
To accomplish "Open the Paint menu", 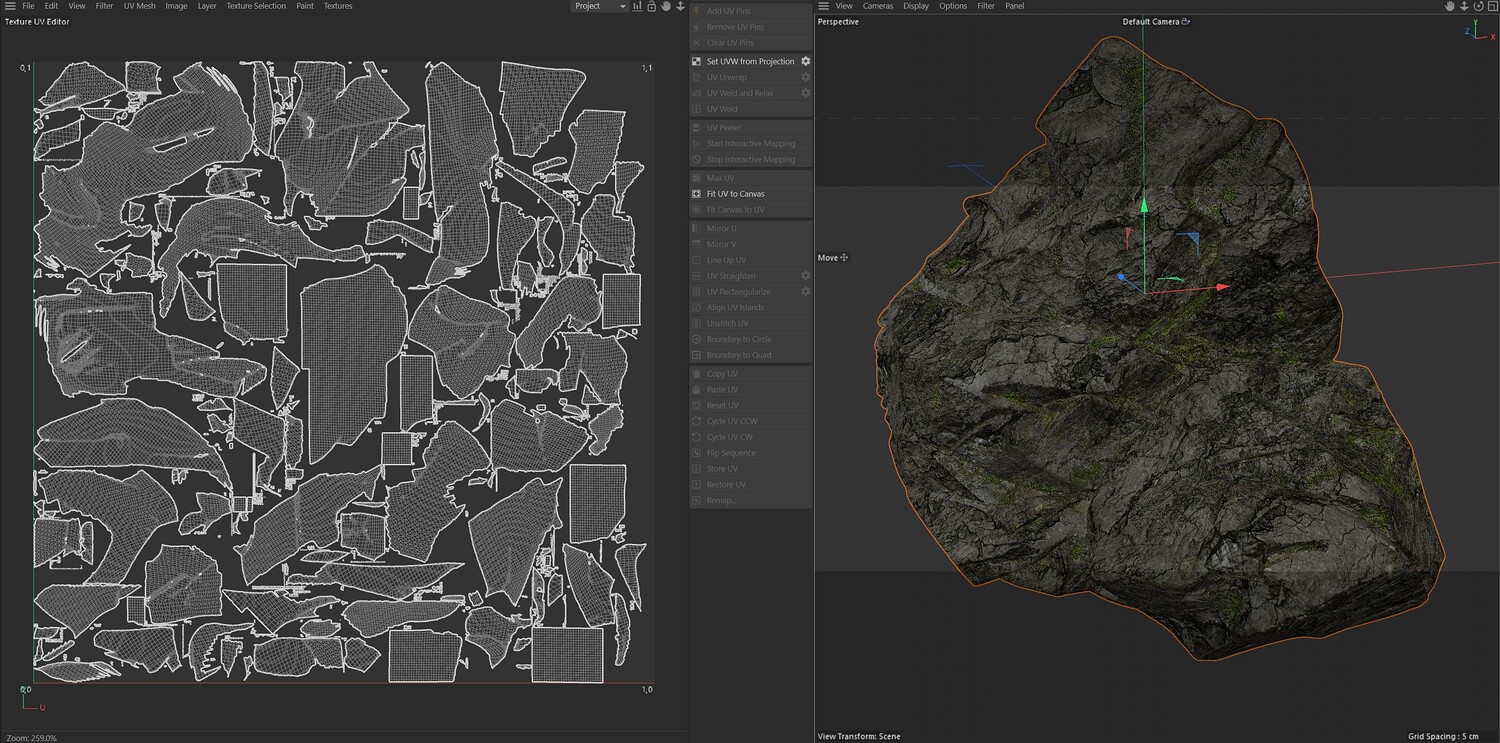I will tap(305, 6).
